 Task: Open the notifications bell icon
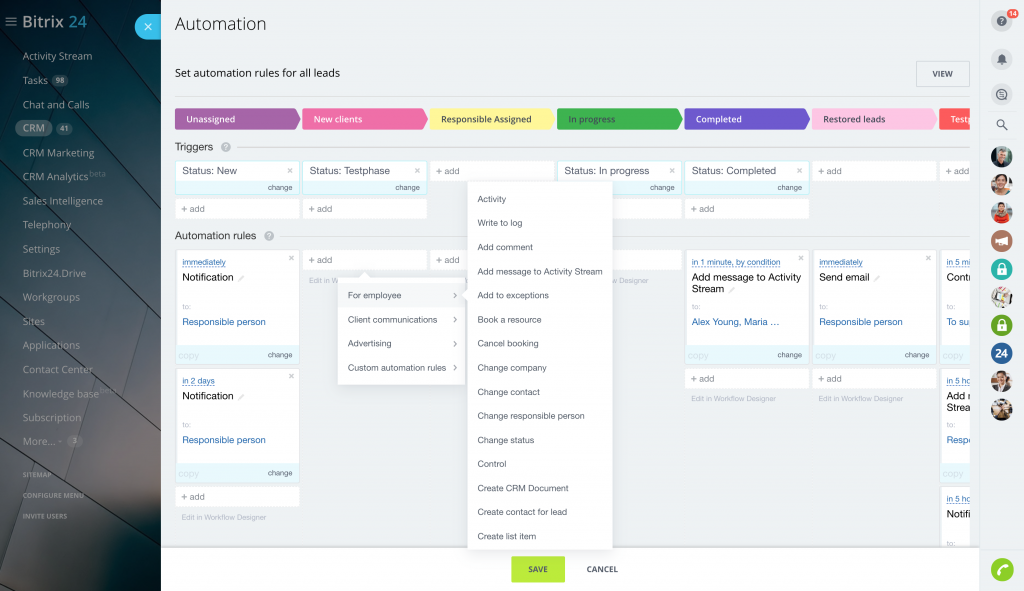(1001, 60)
